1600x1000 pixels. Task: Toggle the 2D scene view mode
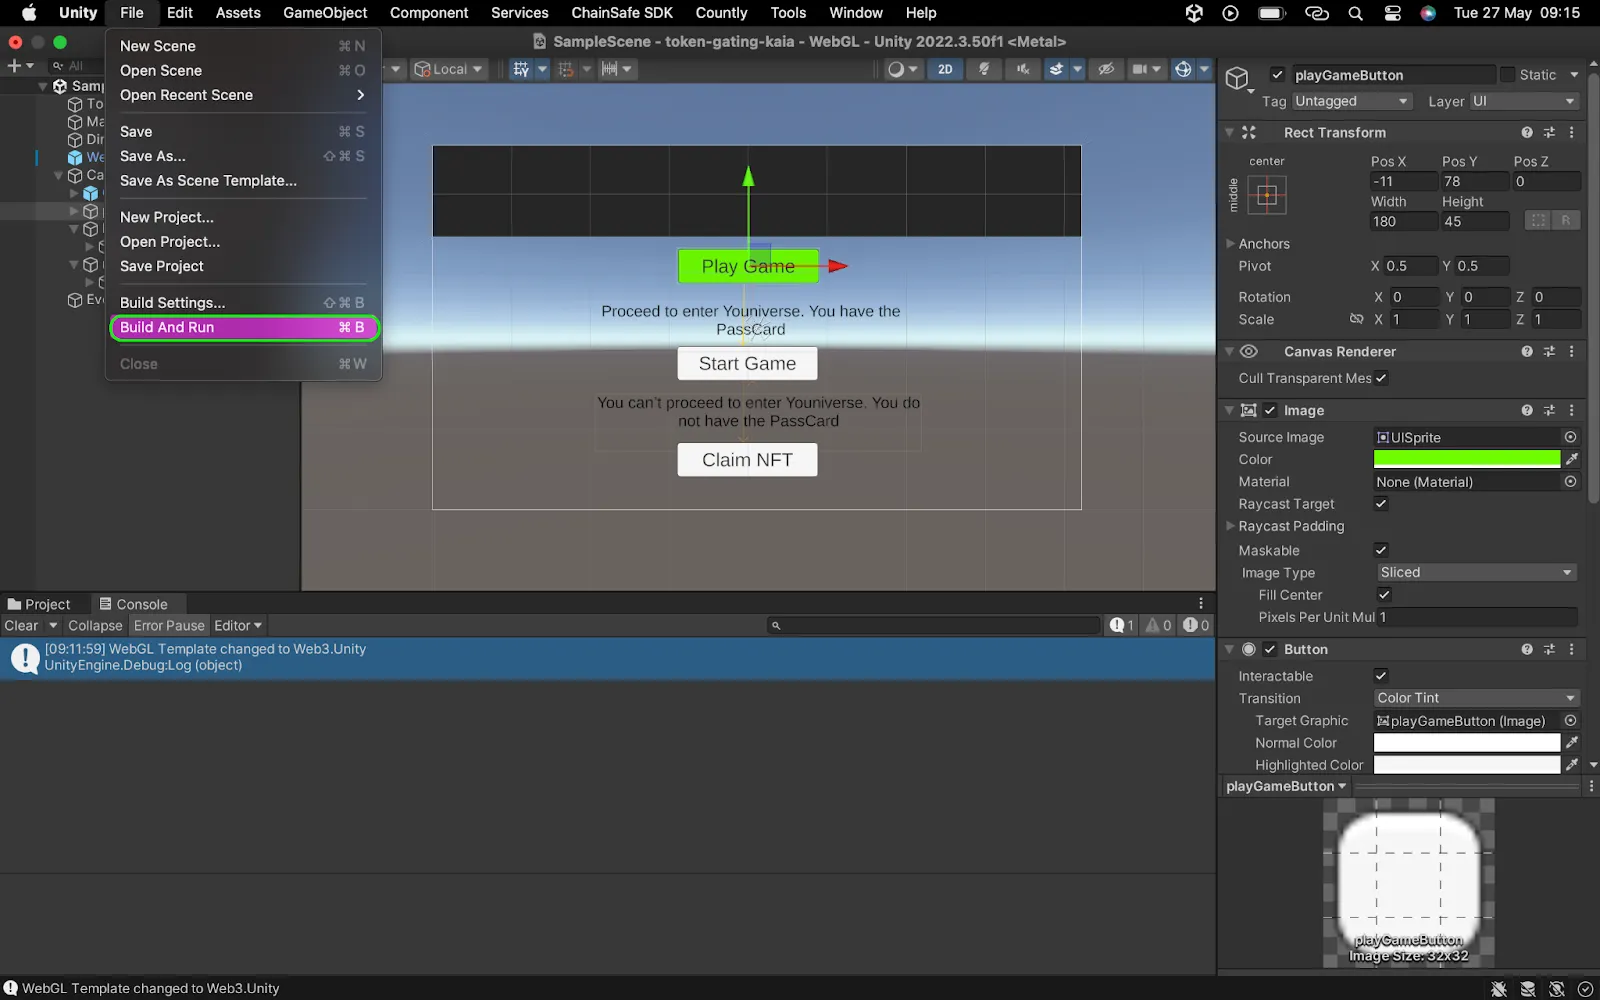tap(944, 69)
